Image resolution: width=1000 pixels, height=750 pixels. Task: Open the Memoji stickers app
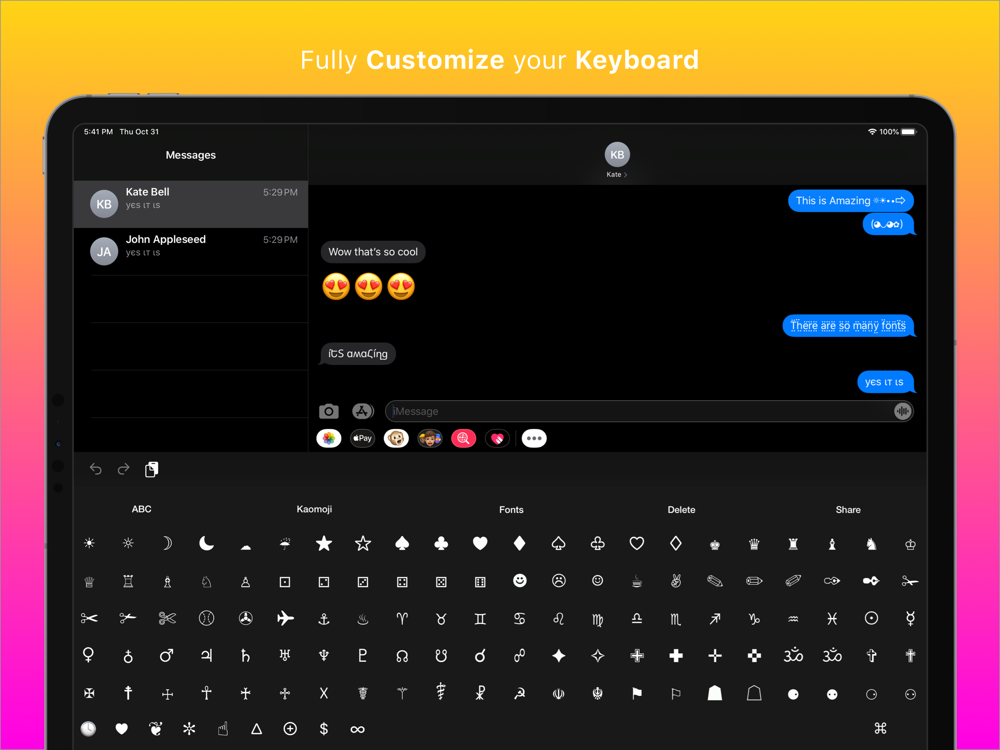[430, 438]
